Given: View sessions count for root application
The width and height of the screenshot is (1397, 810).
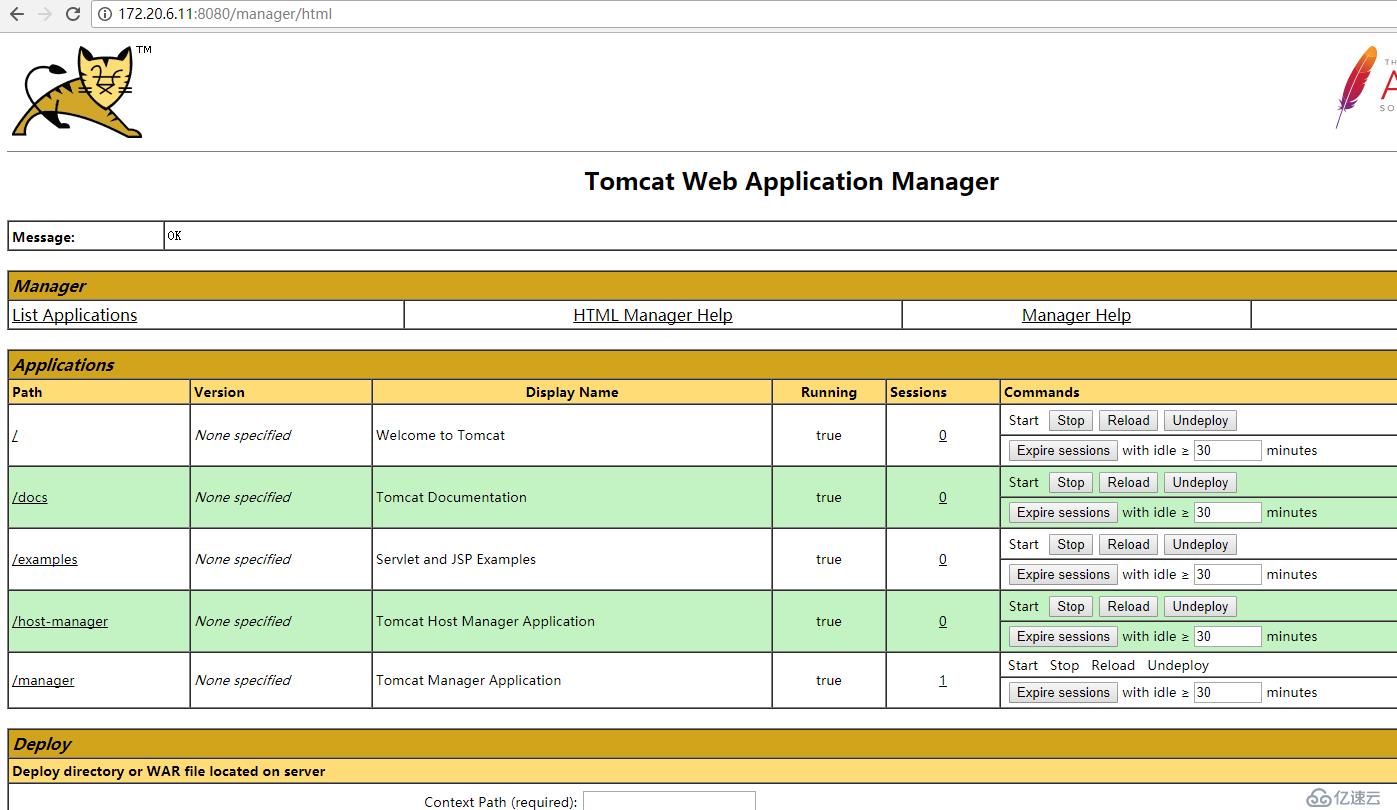Looking at the screenshot, I should [943, 435].
